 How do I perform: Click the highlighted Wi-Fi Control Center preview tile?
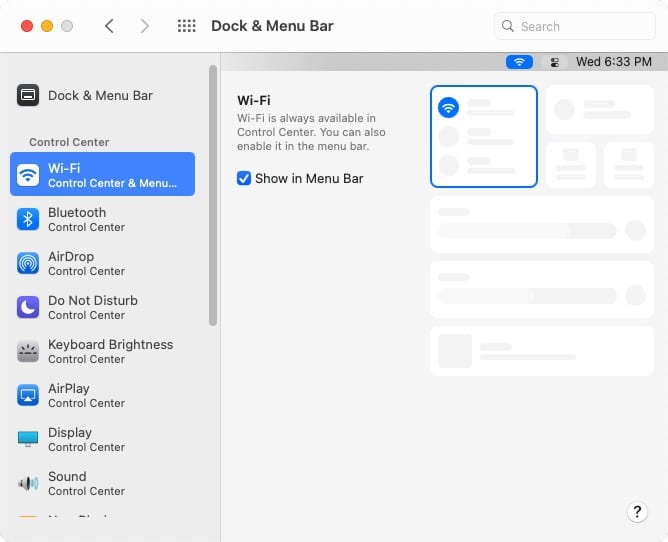click(484, 136)
